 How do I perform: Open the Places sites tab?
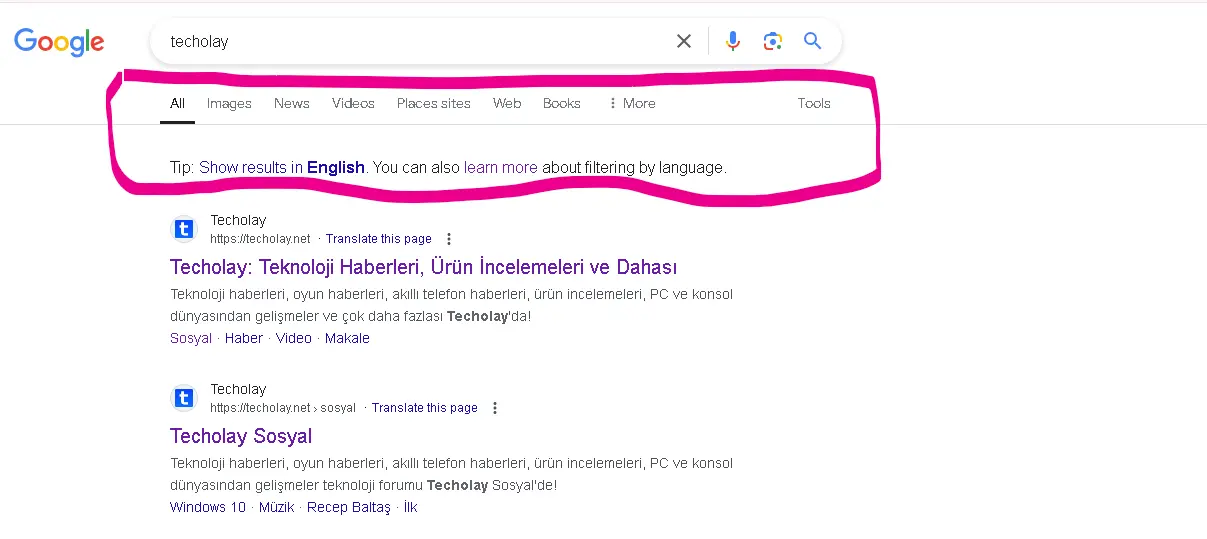[433, 103]
